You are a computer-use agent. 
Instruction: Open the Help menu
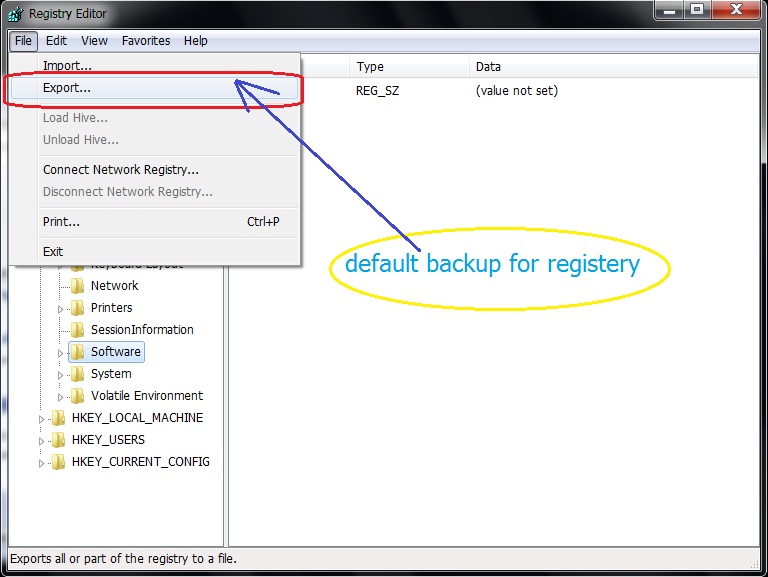(x=195, y=41)
